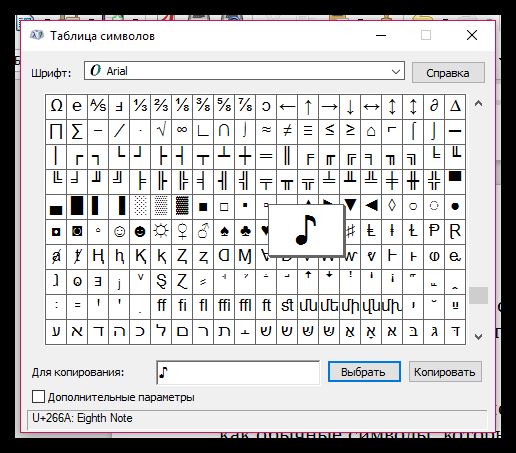This screenshot has width=516, height=453.
Task: Pick the one-third fraction character
Action: (140, 106)
